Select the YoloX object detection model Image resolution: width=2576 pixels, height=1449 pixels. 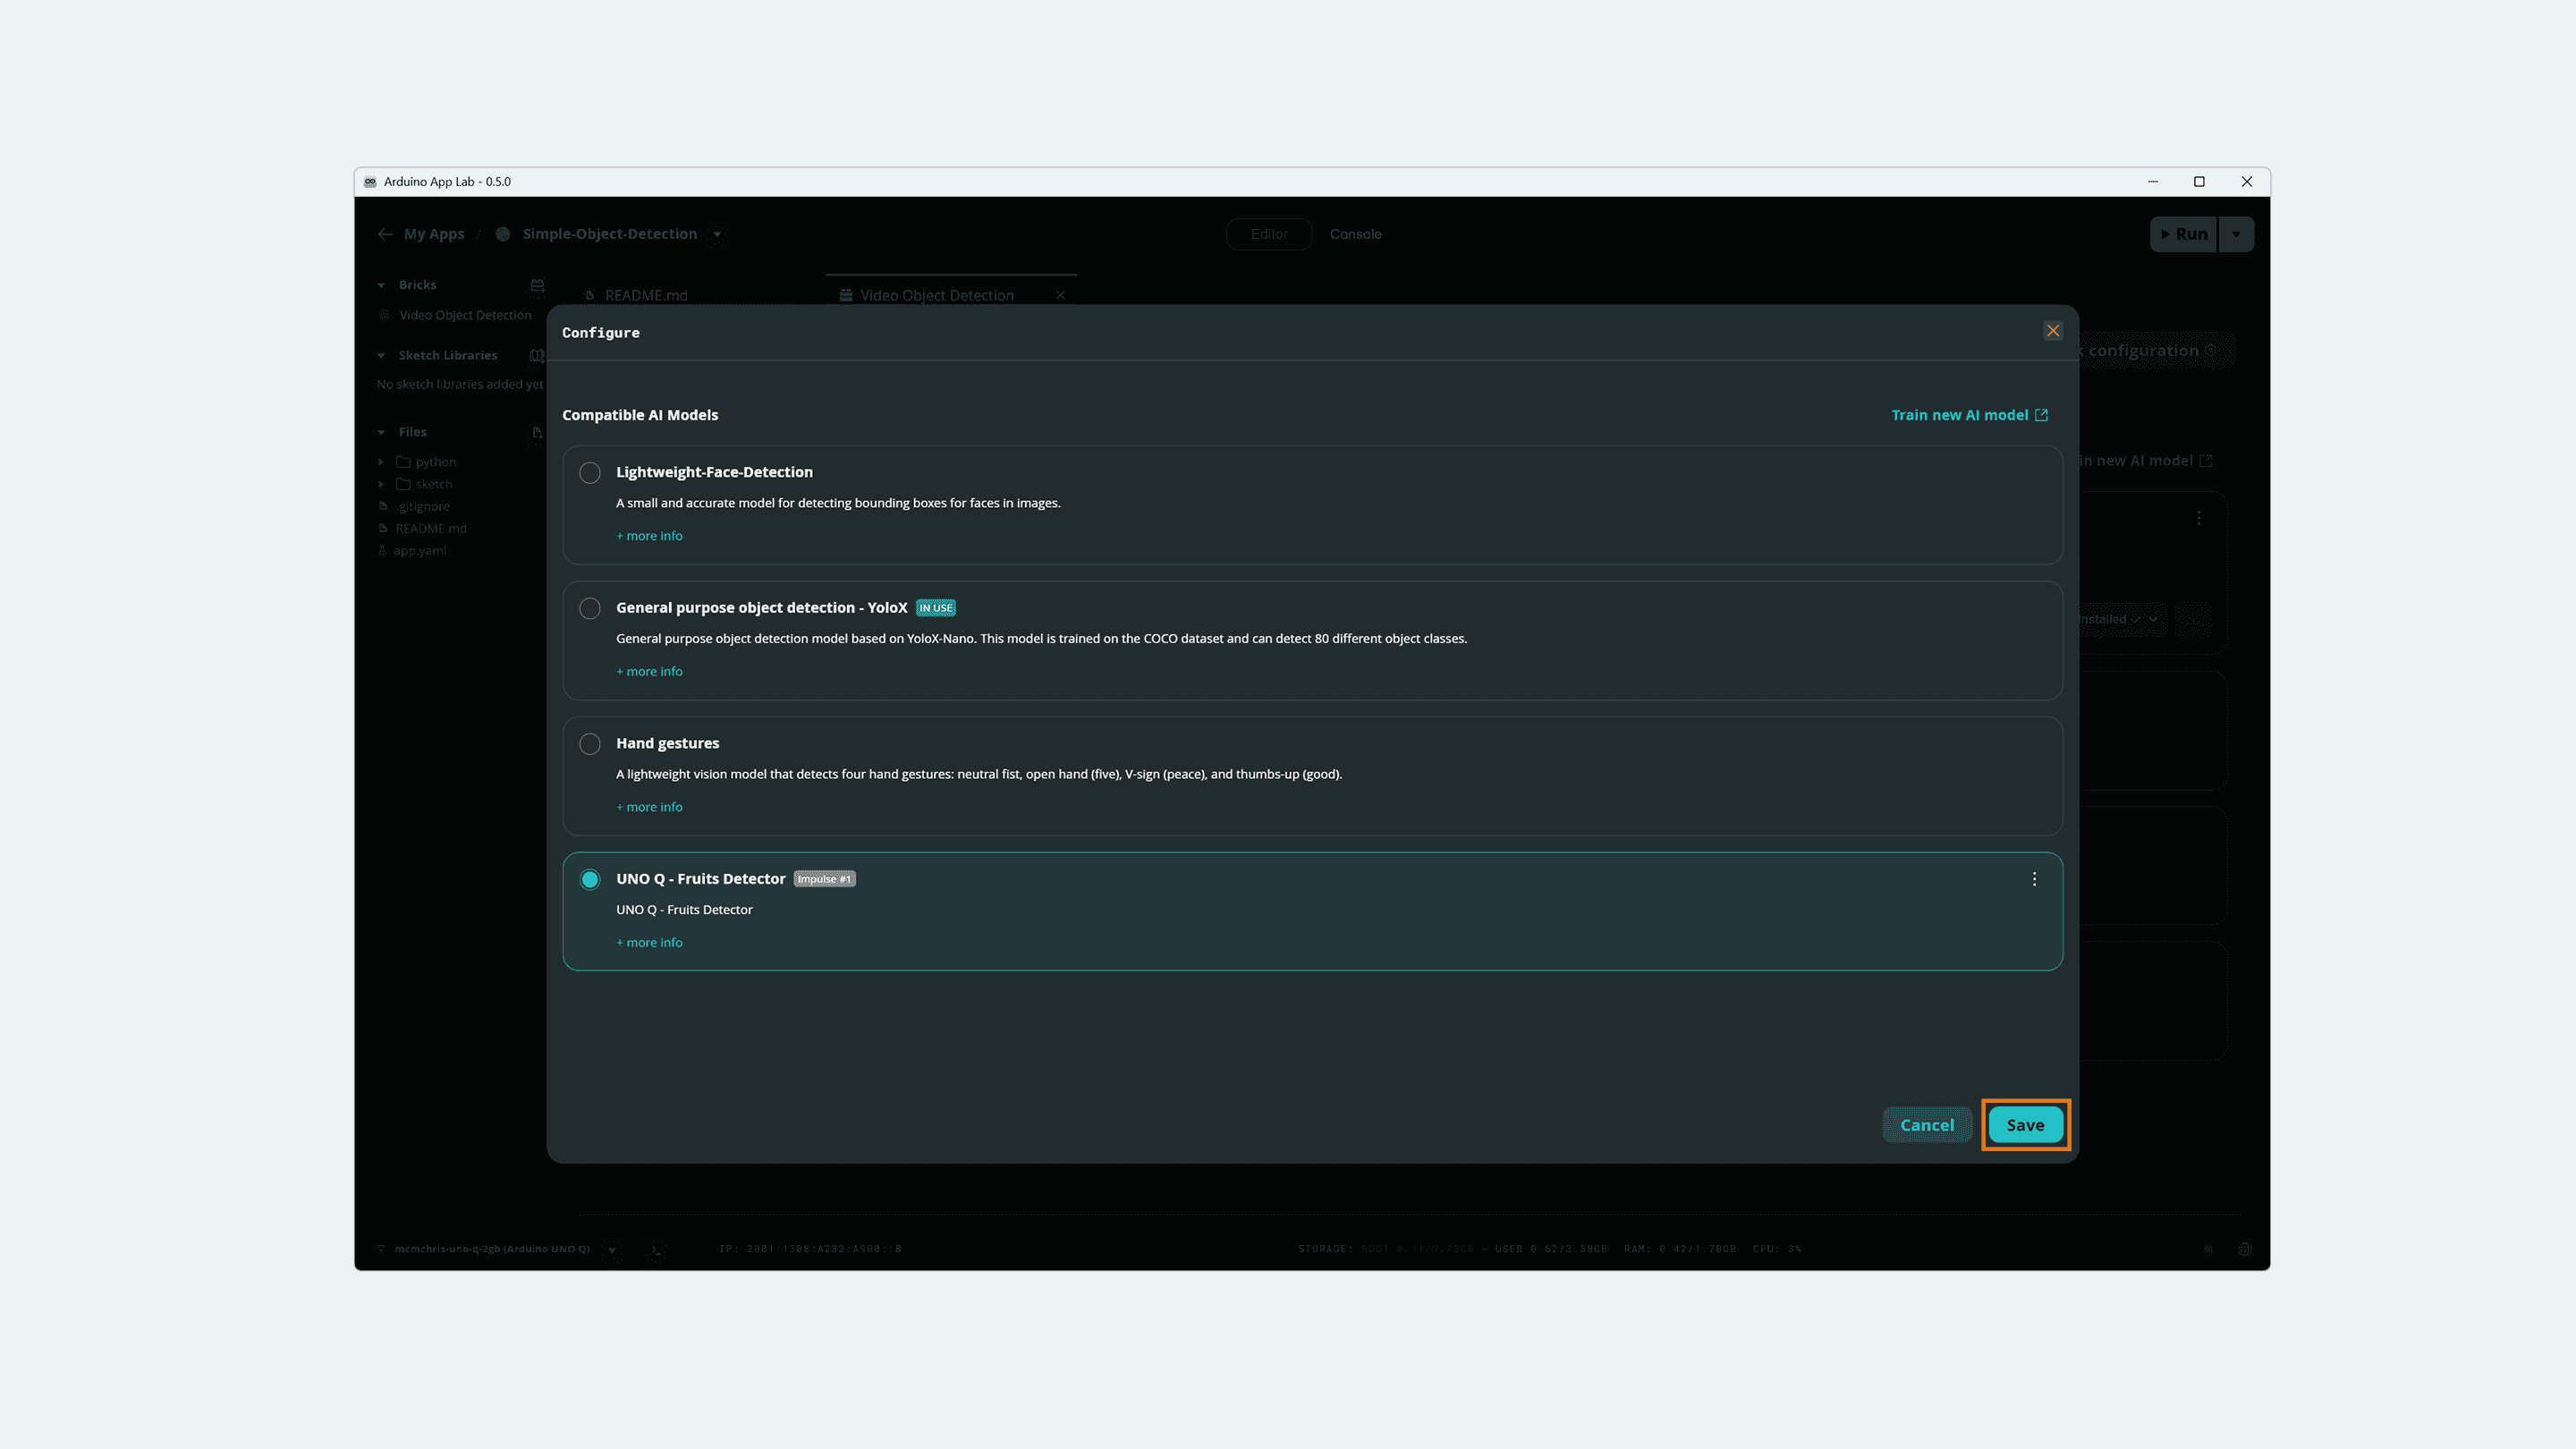pos(590,608)
